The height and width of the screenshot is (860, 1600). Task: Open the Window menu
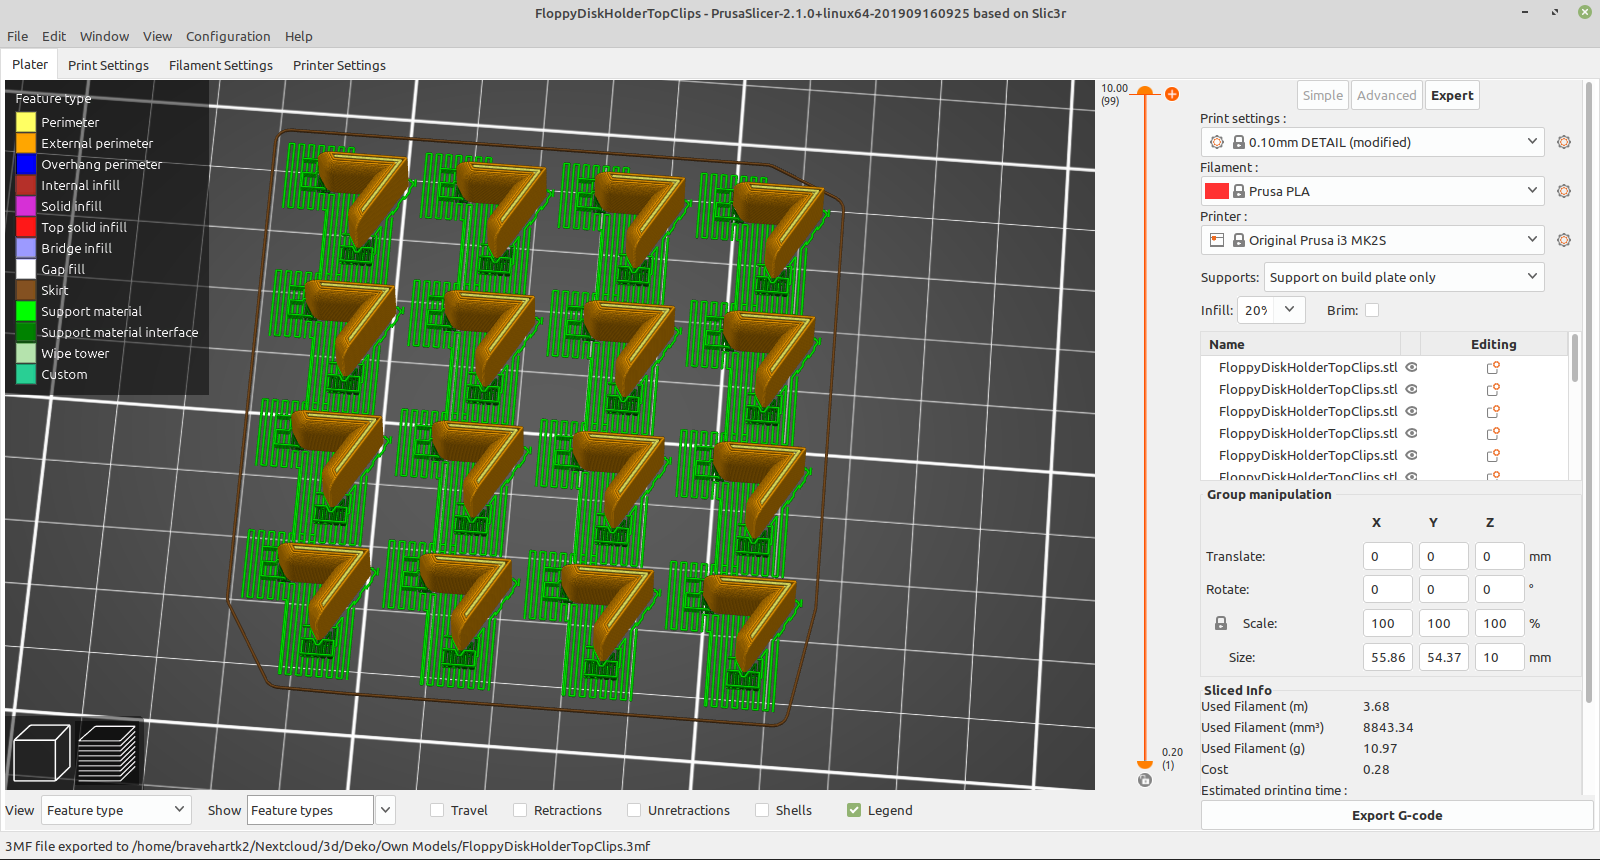(x=104, y=36)
